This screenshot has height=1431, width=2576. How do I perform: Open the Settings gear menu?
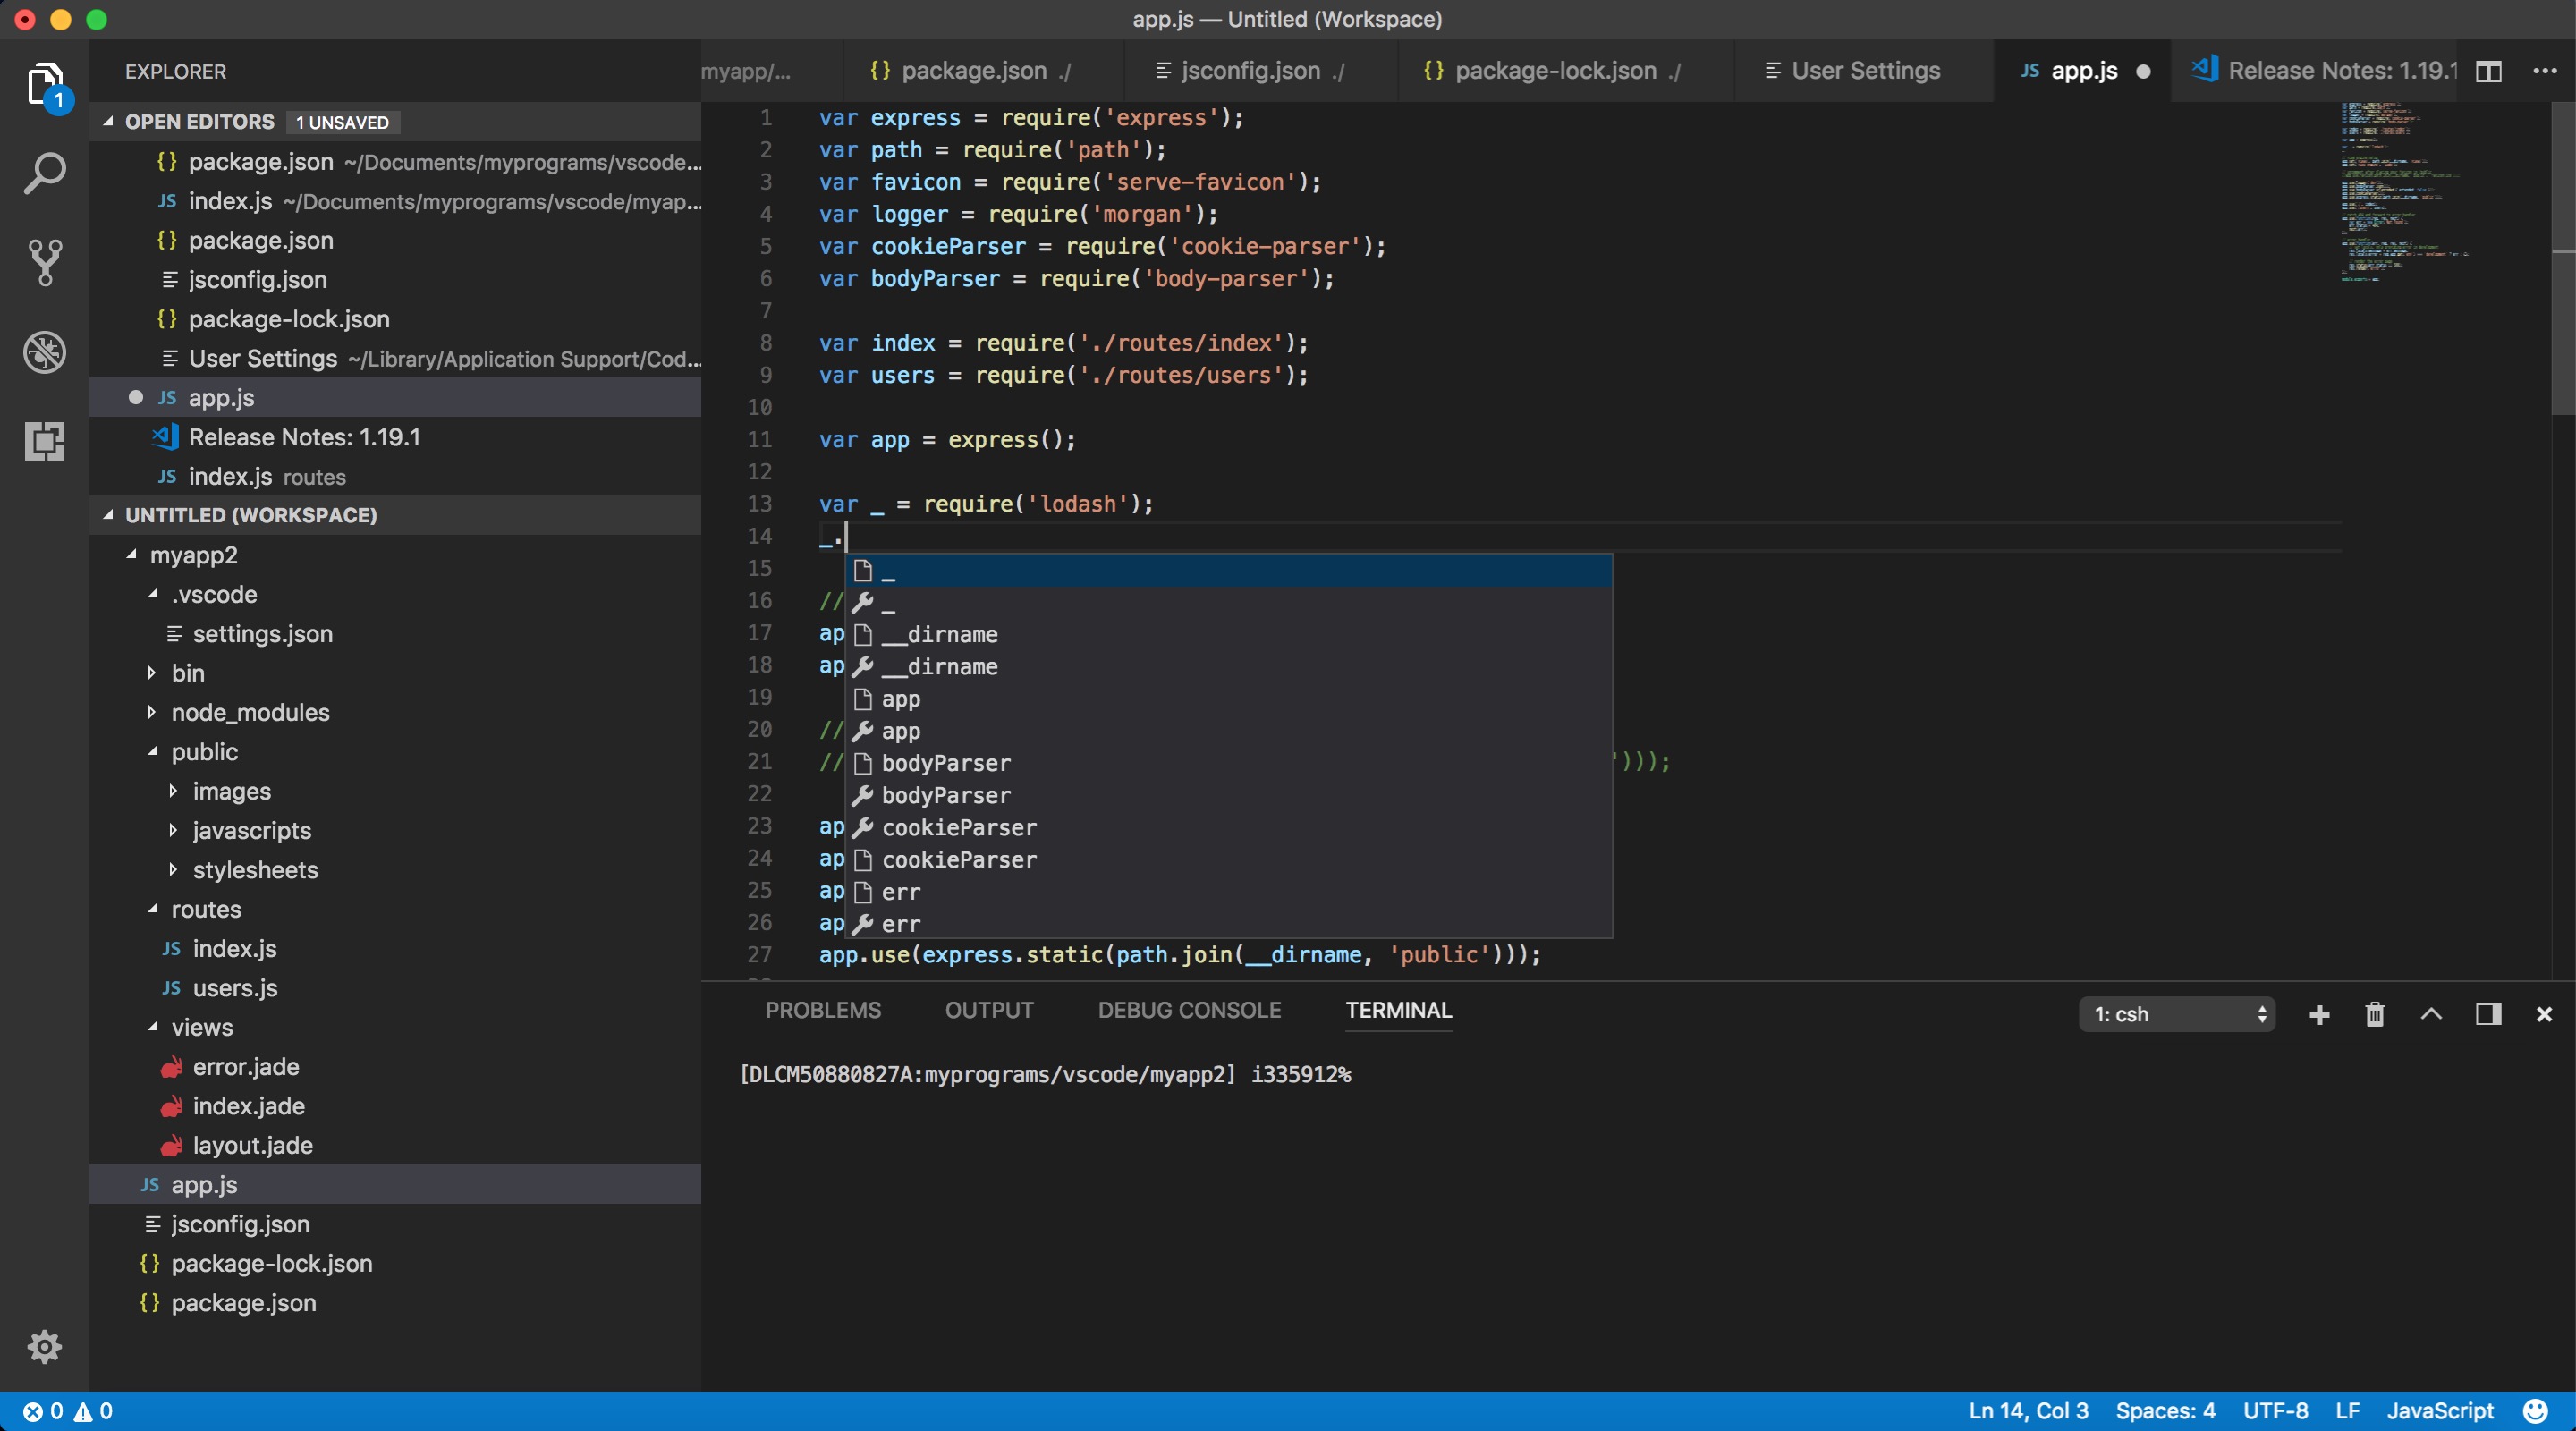tap(44, 1347)
